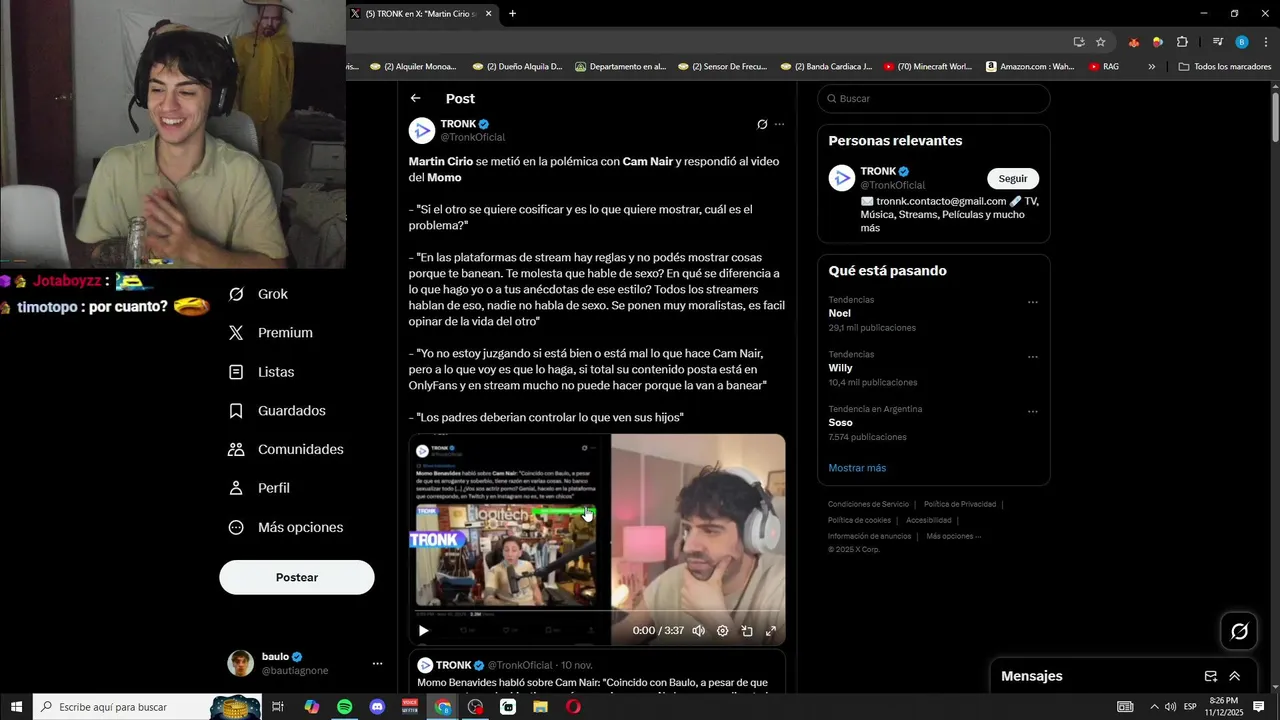Open the quoted TRONK post from 10 nov.
The height and width of the screenshot is (720, 1280).
(x=597, y=672)
